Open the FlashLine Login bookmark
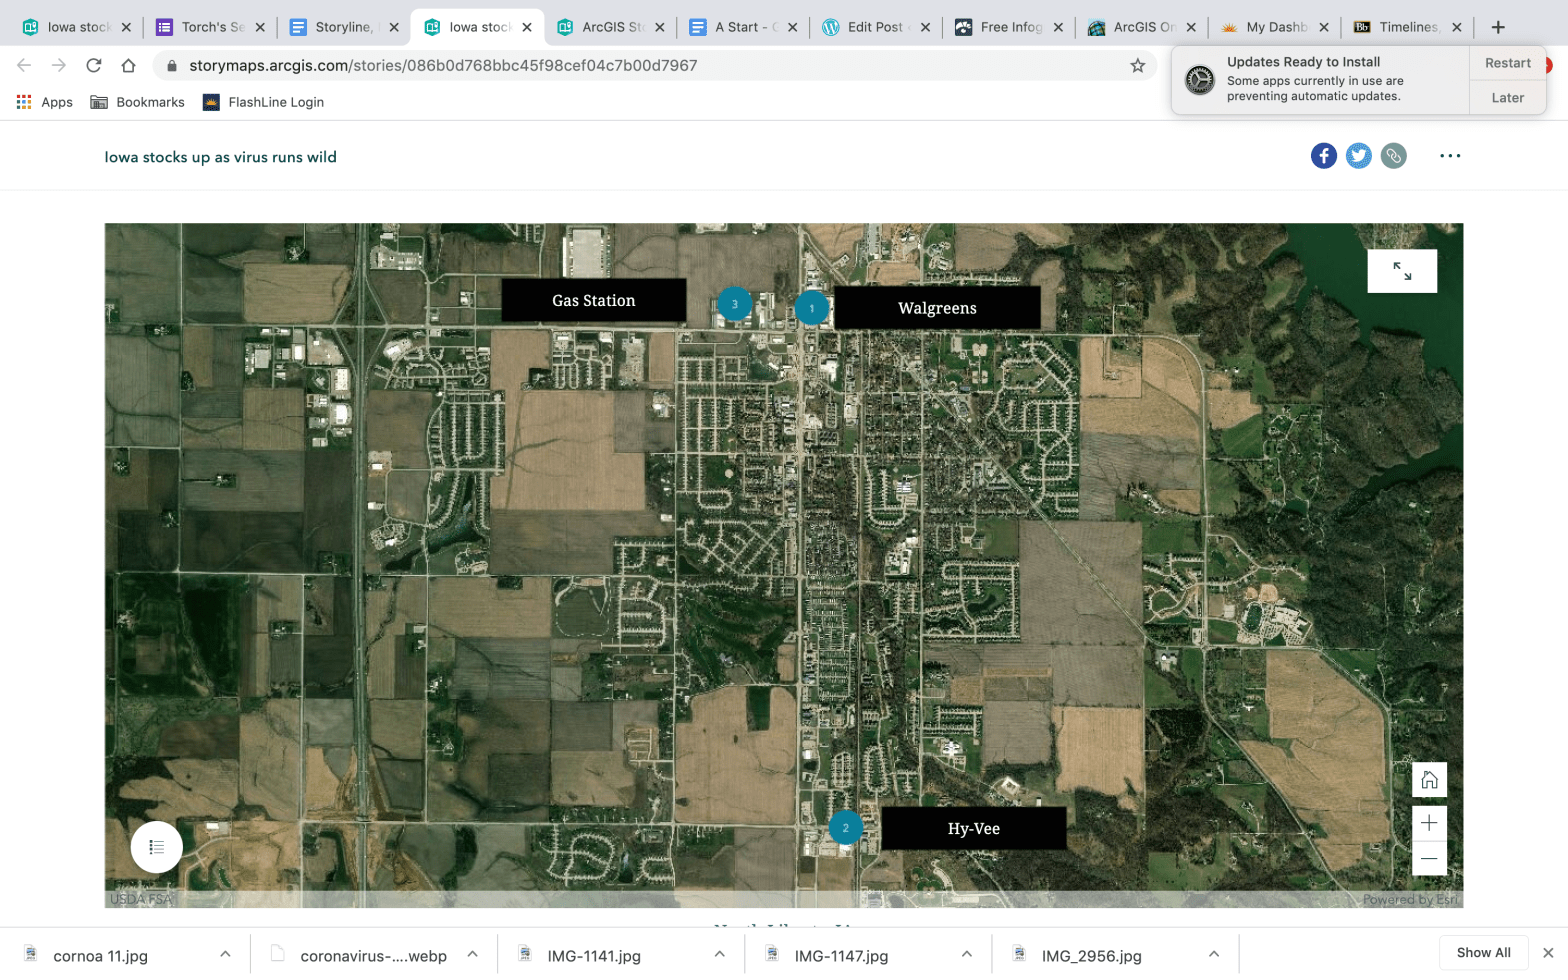The image size is (1568, 980). pyautogui.click(x=264, y=102)
